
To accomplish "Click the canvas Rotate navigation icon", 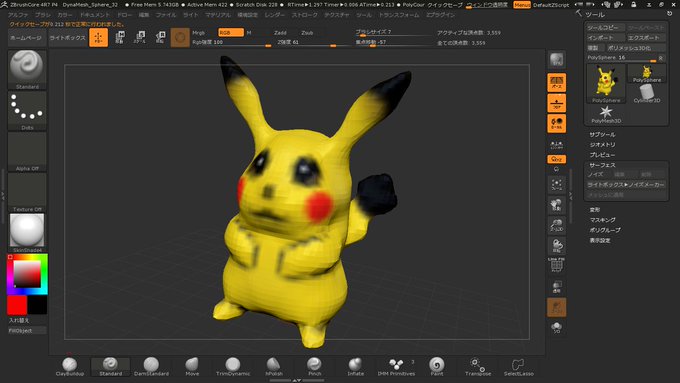I will [556, 246].
